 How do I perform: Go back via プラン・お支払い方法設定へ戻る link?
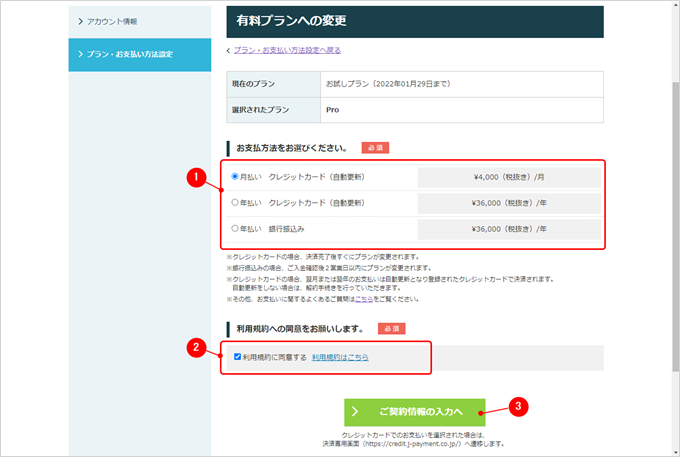[x=287, y=50]
